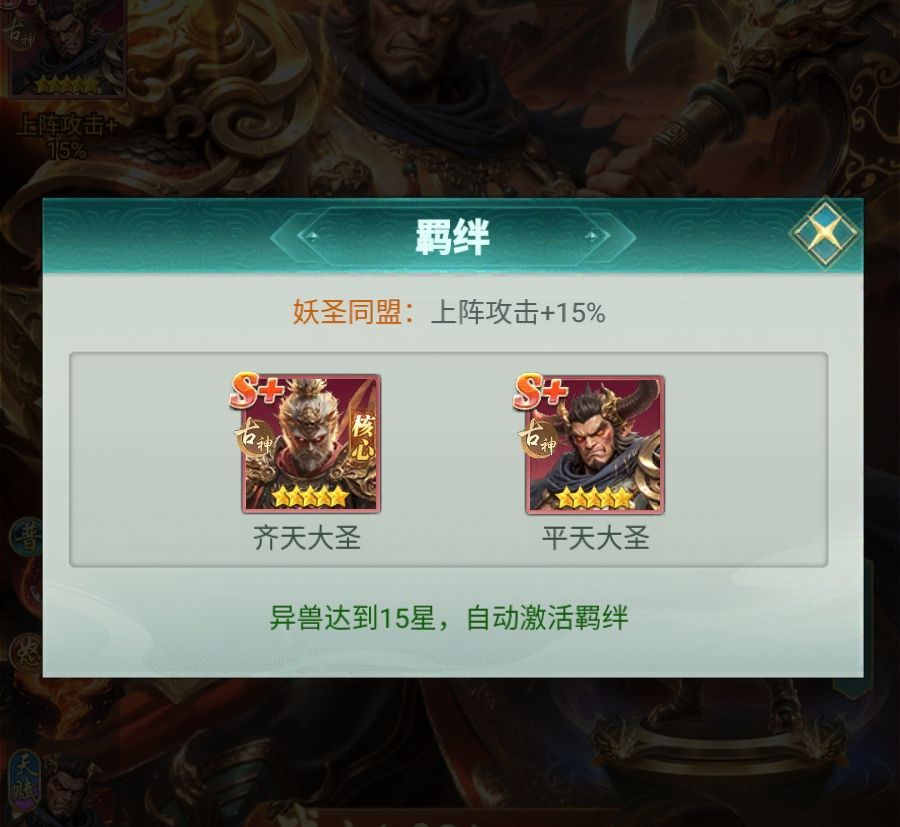Tap the dimmed 上阵攻击+15% label under card
900x827 pixels.
(x=67, y=138)
